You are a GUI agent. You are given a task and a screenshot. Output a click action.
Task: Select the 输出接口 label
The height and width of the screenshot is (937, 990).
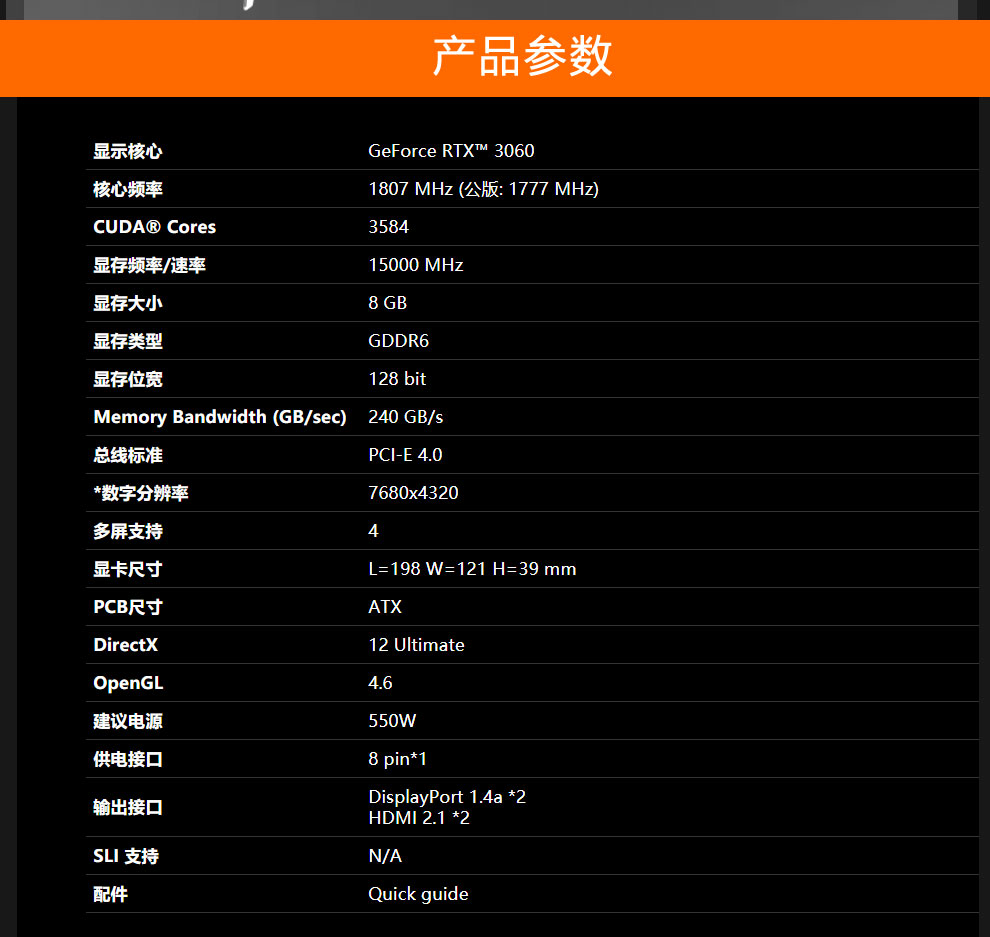(128, 808)
